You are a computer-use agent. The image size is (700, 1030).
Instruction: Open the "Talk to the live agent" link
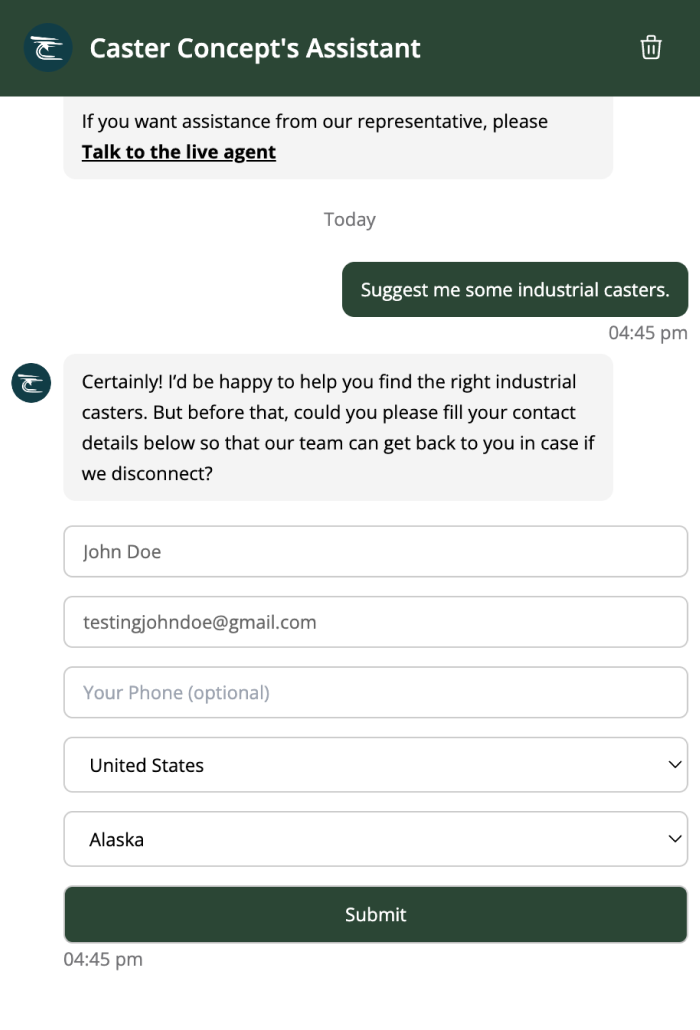click(179, 152)
